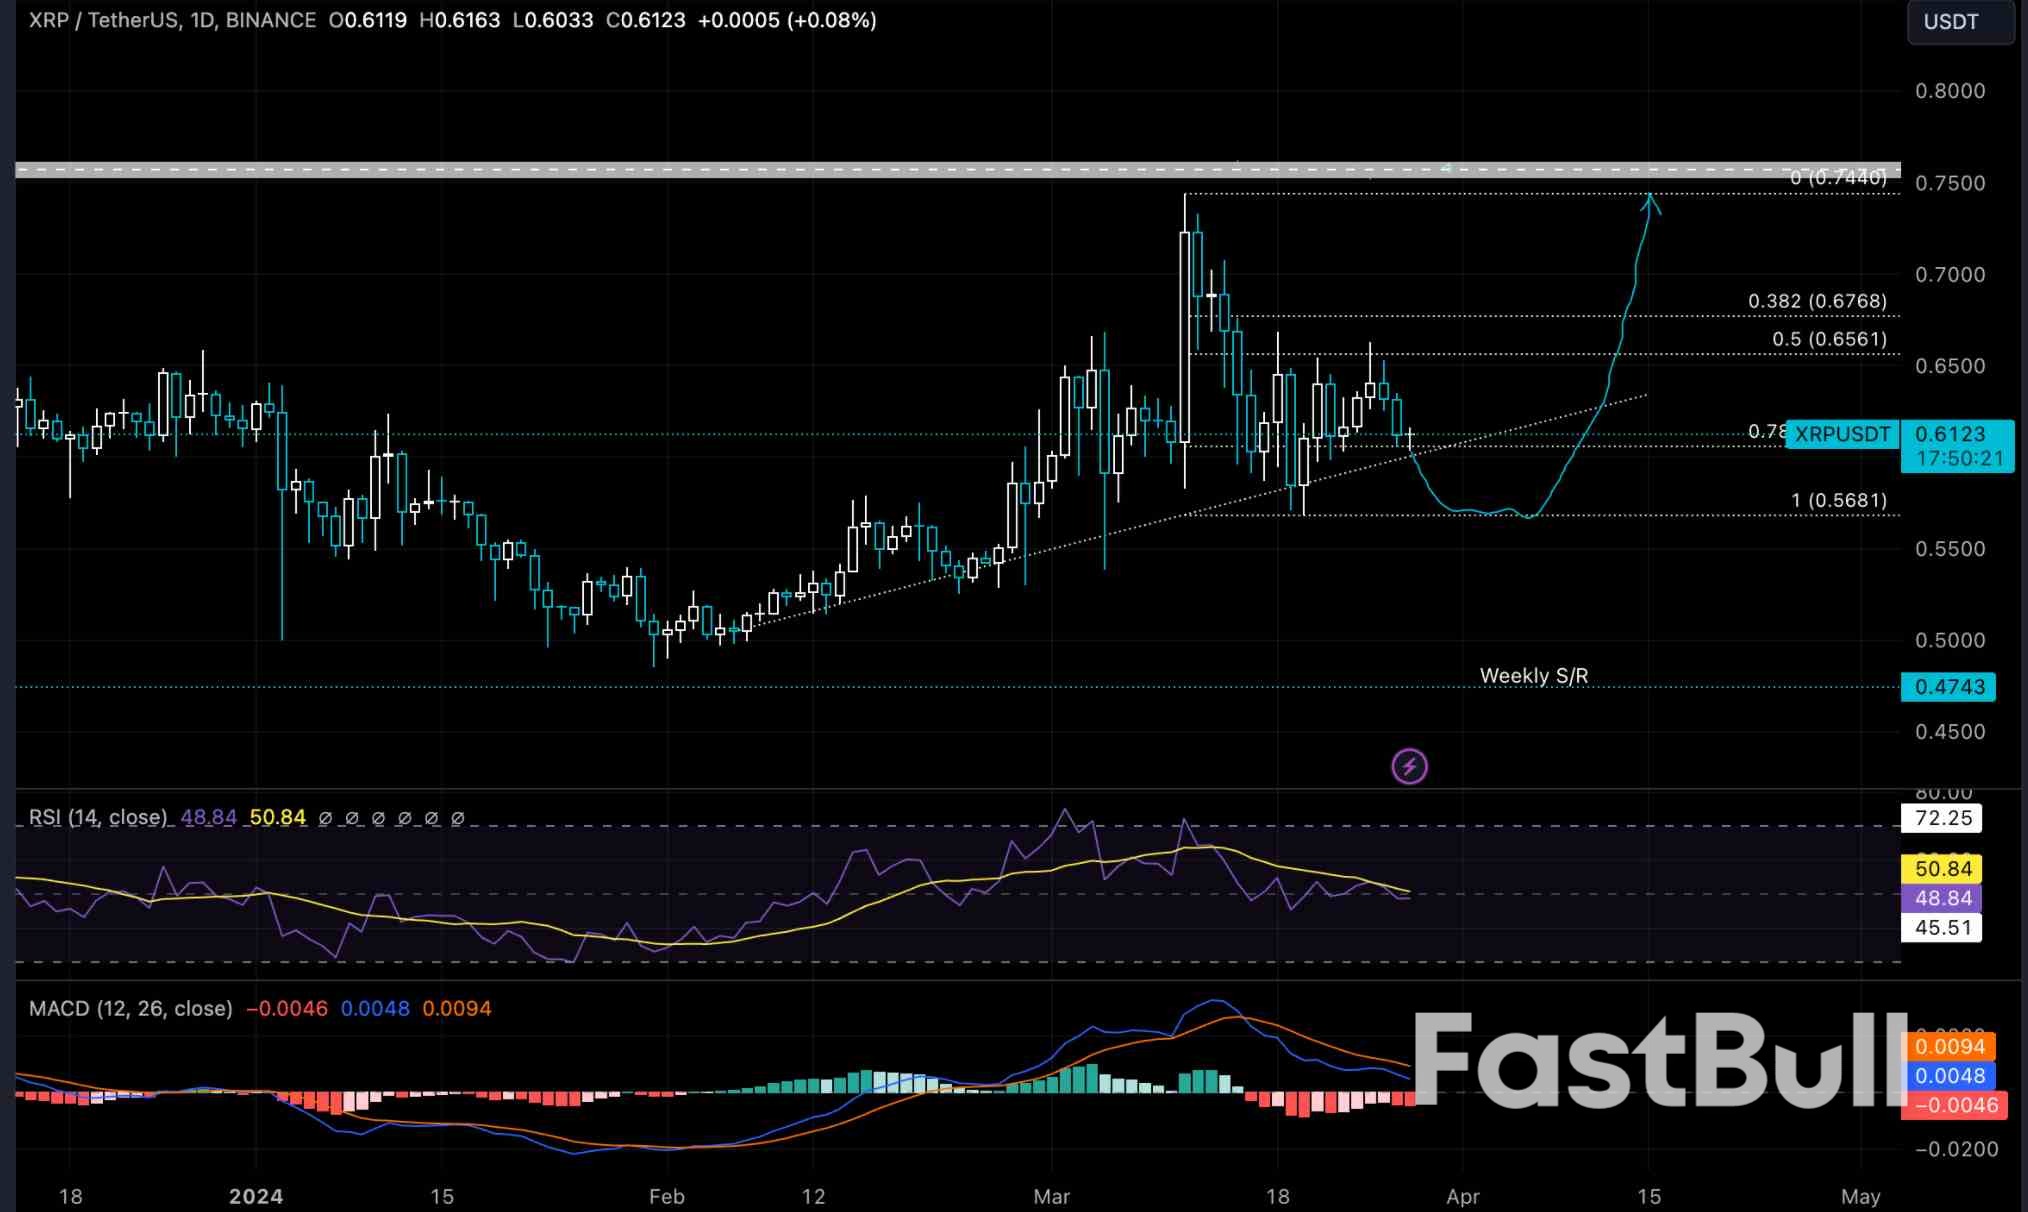Viewport: 2028px width, 1212px height.
Task: Click the 0.4743 price axis label
Action: [x=1948, y=687]
